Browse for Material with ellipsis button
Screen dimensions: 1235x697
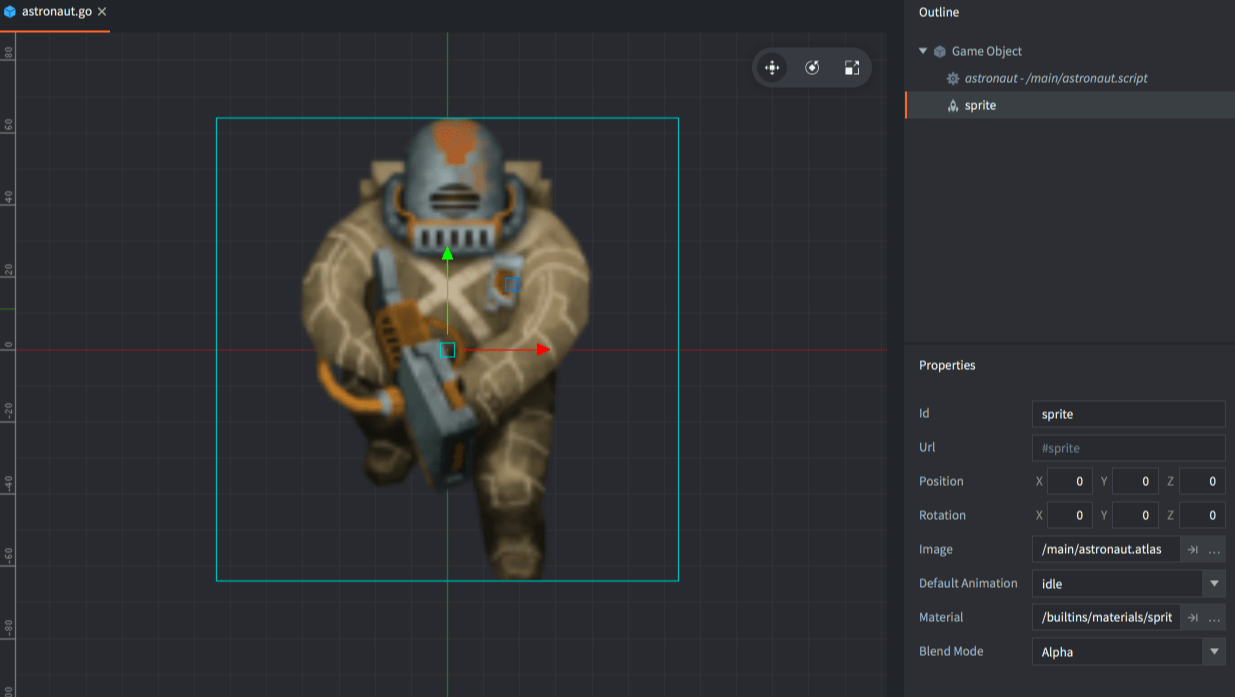coord(1214,618)
